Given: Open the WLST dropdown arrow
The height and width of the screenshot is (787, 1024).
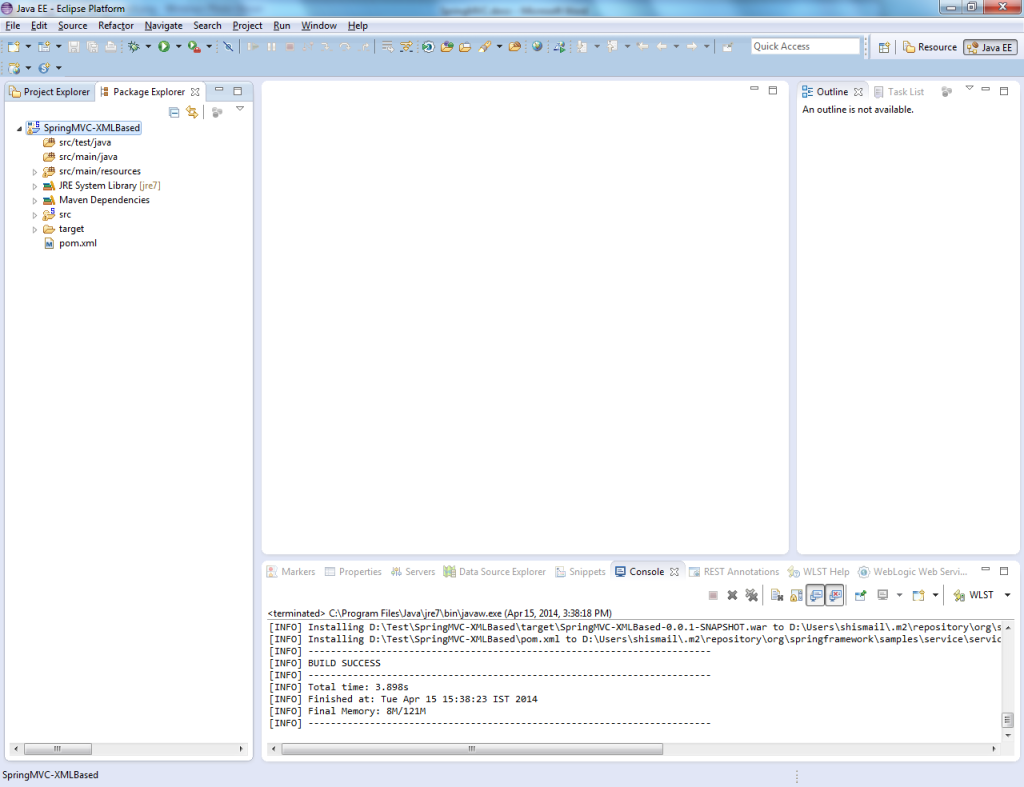Looking at the screenshot, I should click(1007, 595).
